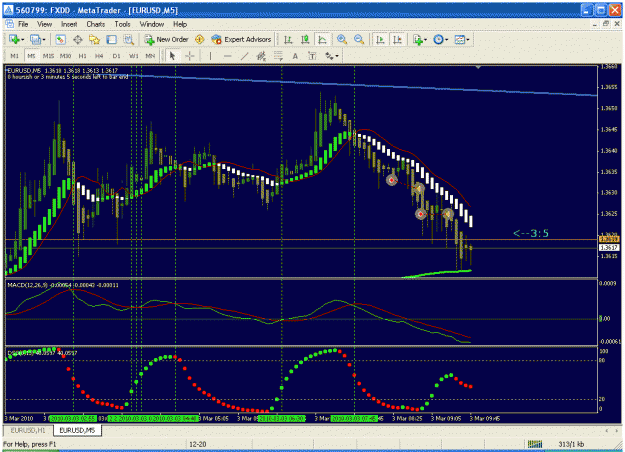Select the D1 timeframe button
Viewport: 625px width, 452px height.
coord(116,56)
